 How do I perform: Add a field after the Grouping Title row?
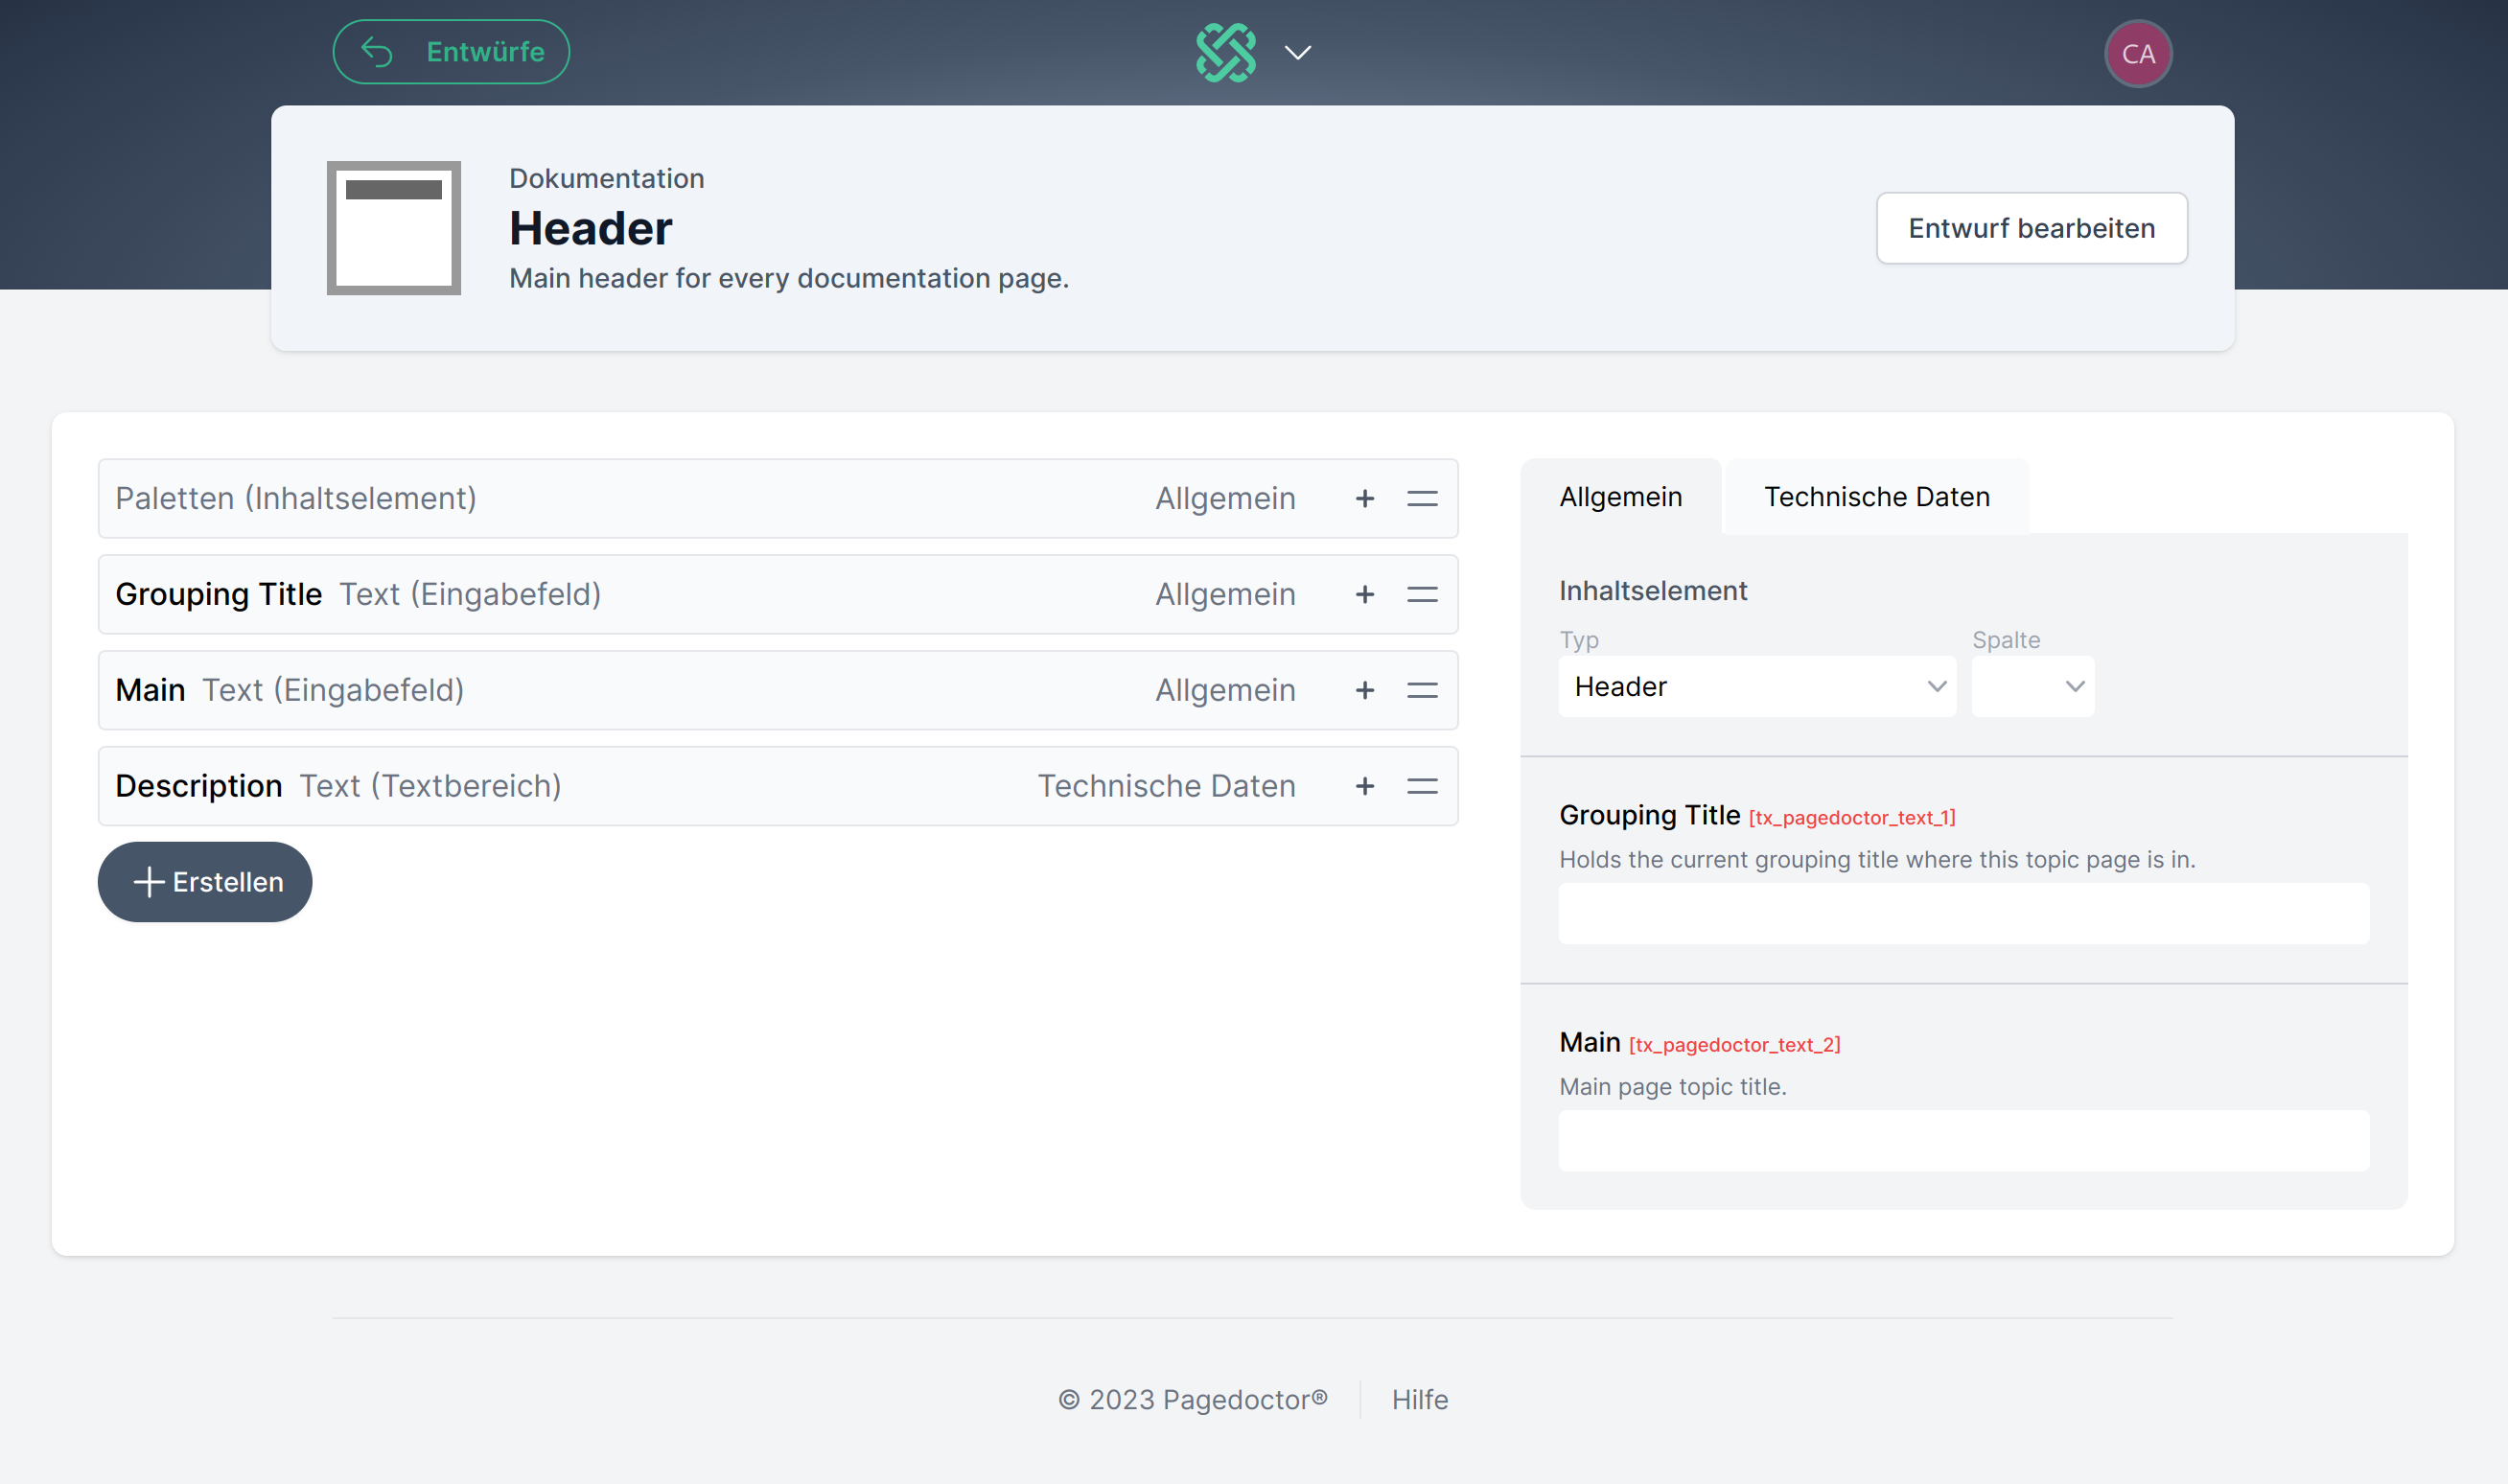[1364, 594]
